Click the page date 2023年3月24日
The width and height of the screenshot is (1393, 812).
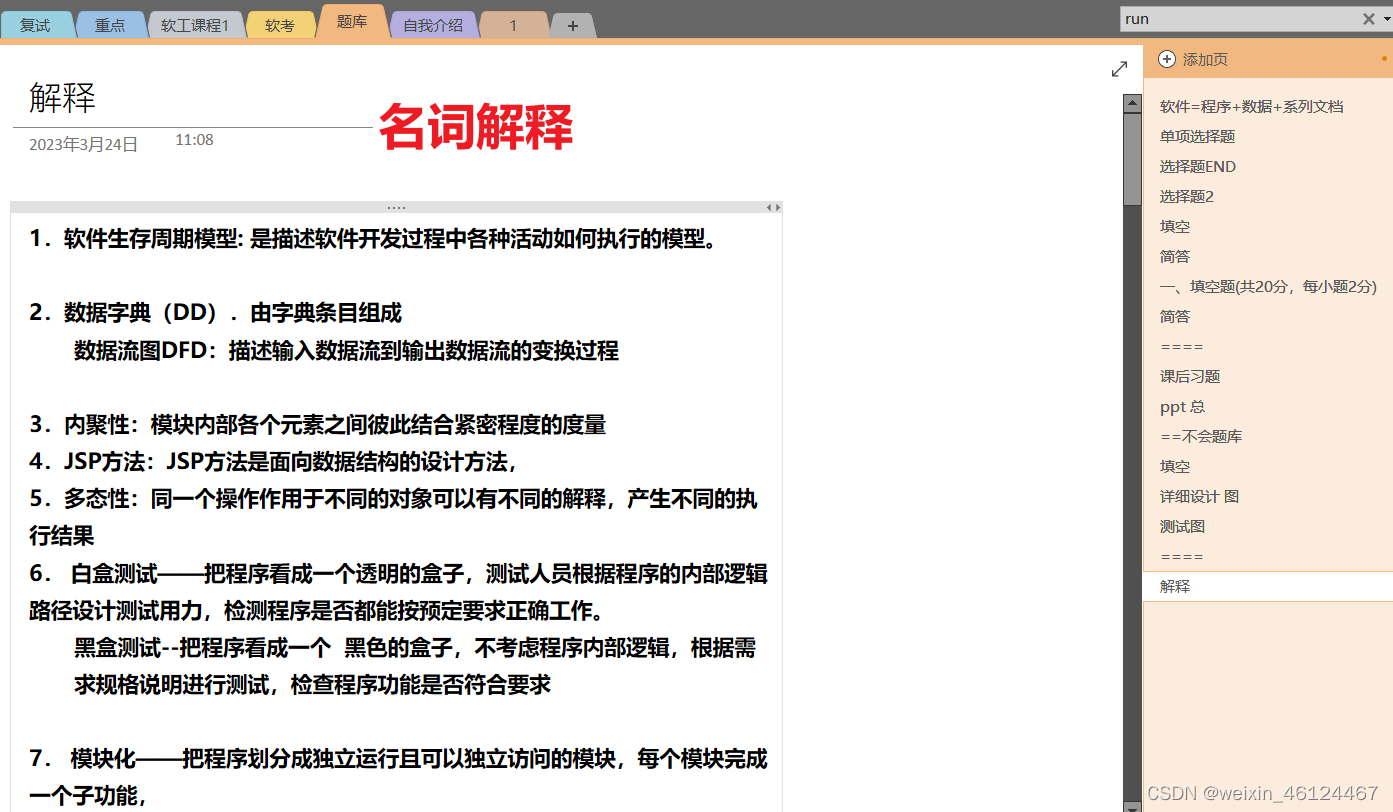pos(83,144)
